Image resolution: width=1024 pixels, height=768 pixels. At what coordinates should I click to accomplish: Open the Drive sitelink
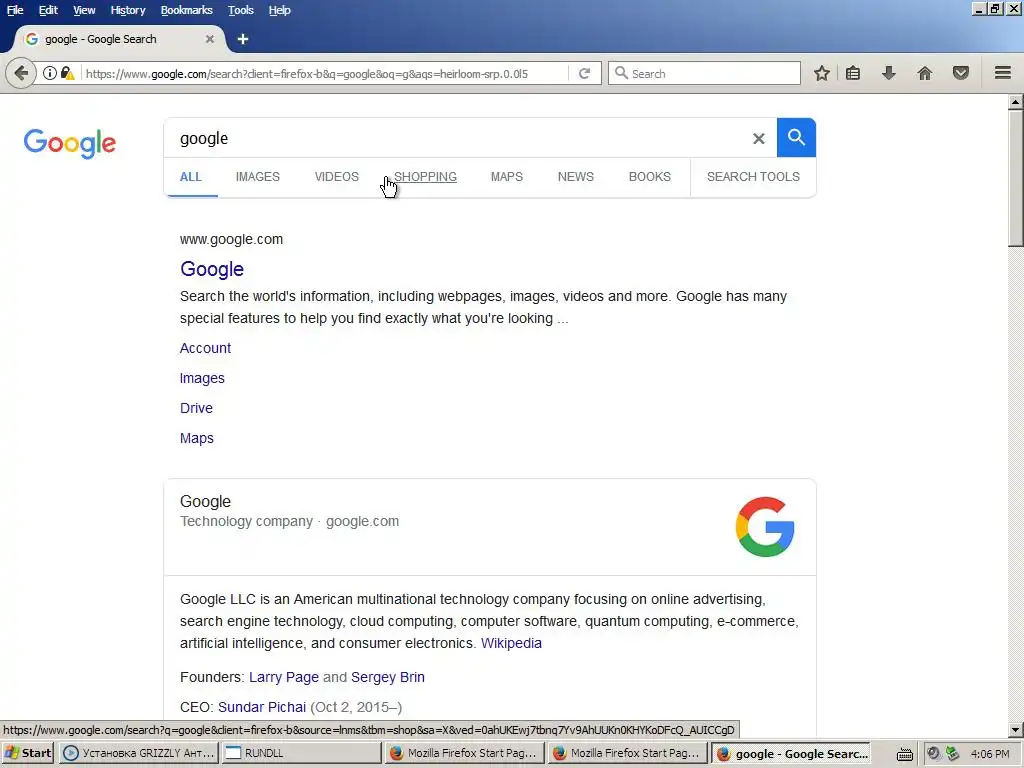click(197, 408)
